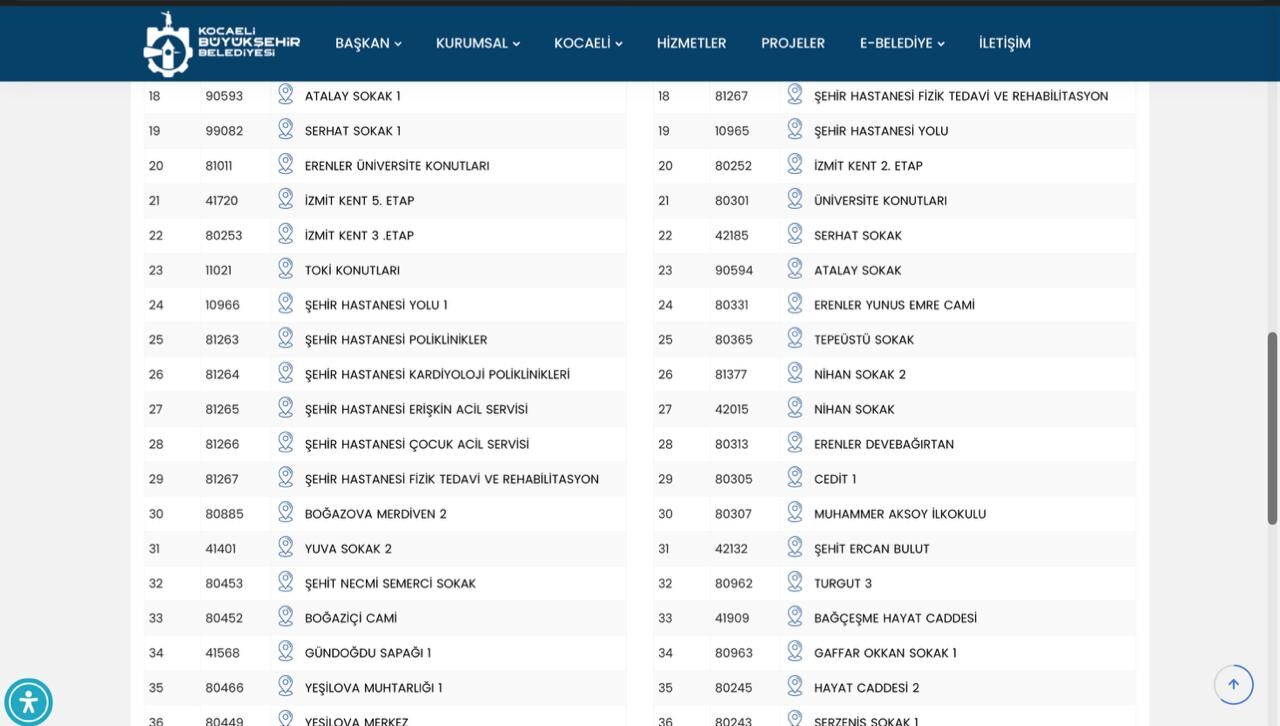
Task: Click the page vertical scrollbar thumb
Action: (x=1273, y=428)
